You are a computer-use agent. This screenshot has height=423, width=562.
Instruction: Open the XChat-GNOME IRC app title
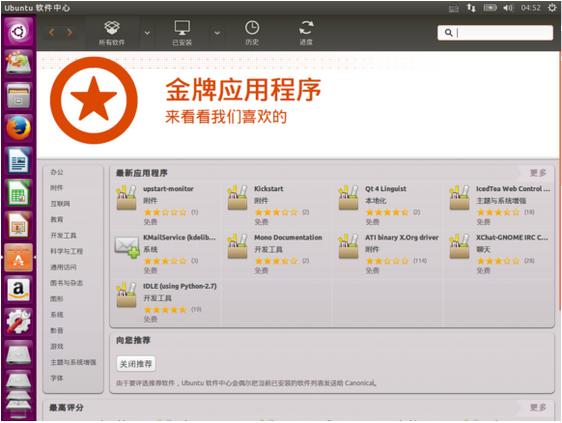pyautogui.click(x=512, y=237)
